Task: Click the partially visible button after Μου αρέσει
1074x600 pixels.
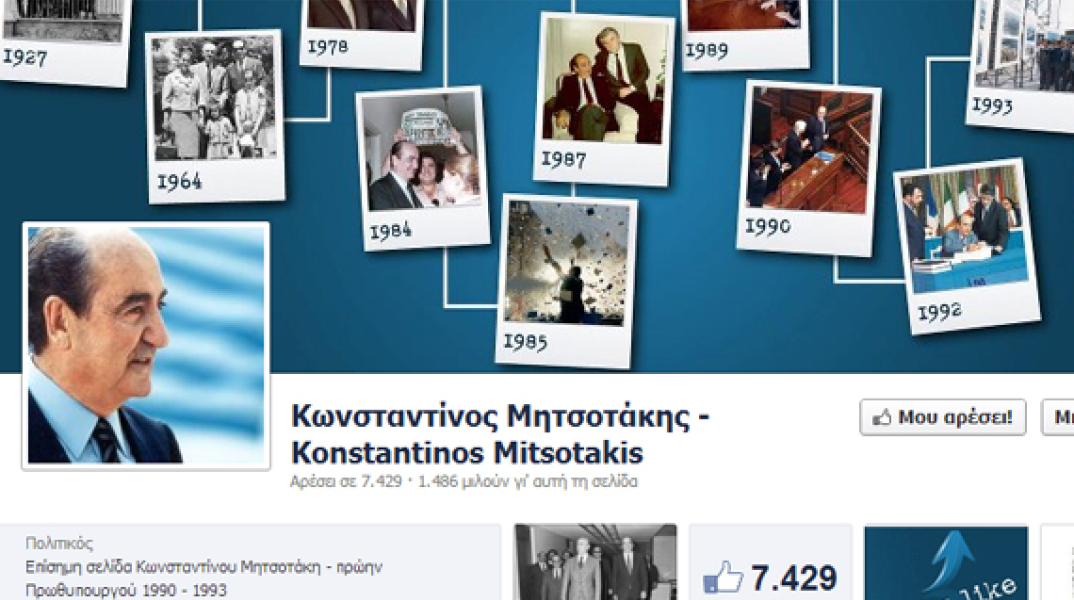Action: click(x=1058, y=417)
